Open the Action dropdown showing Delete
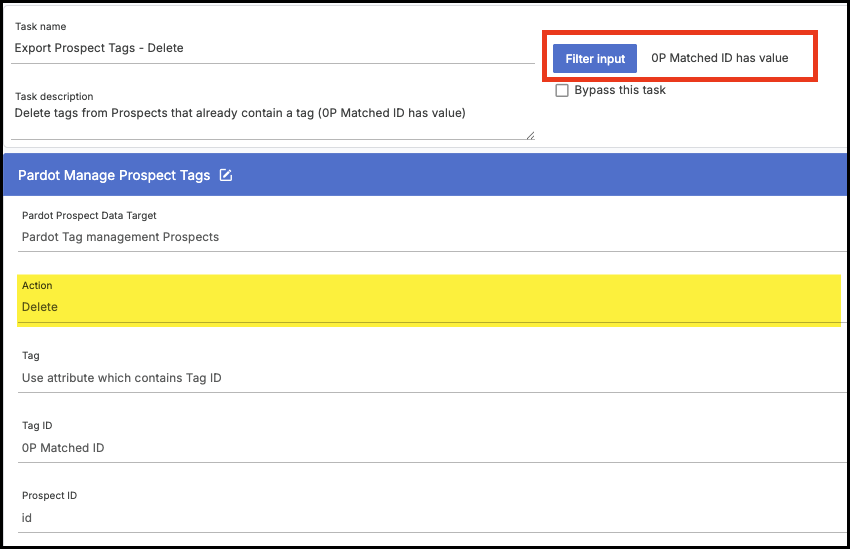The image size is (850, 549). 429,307
